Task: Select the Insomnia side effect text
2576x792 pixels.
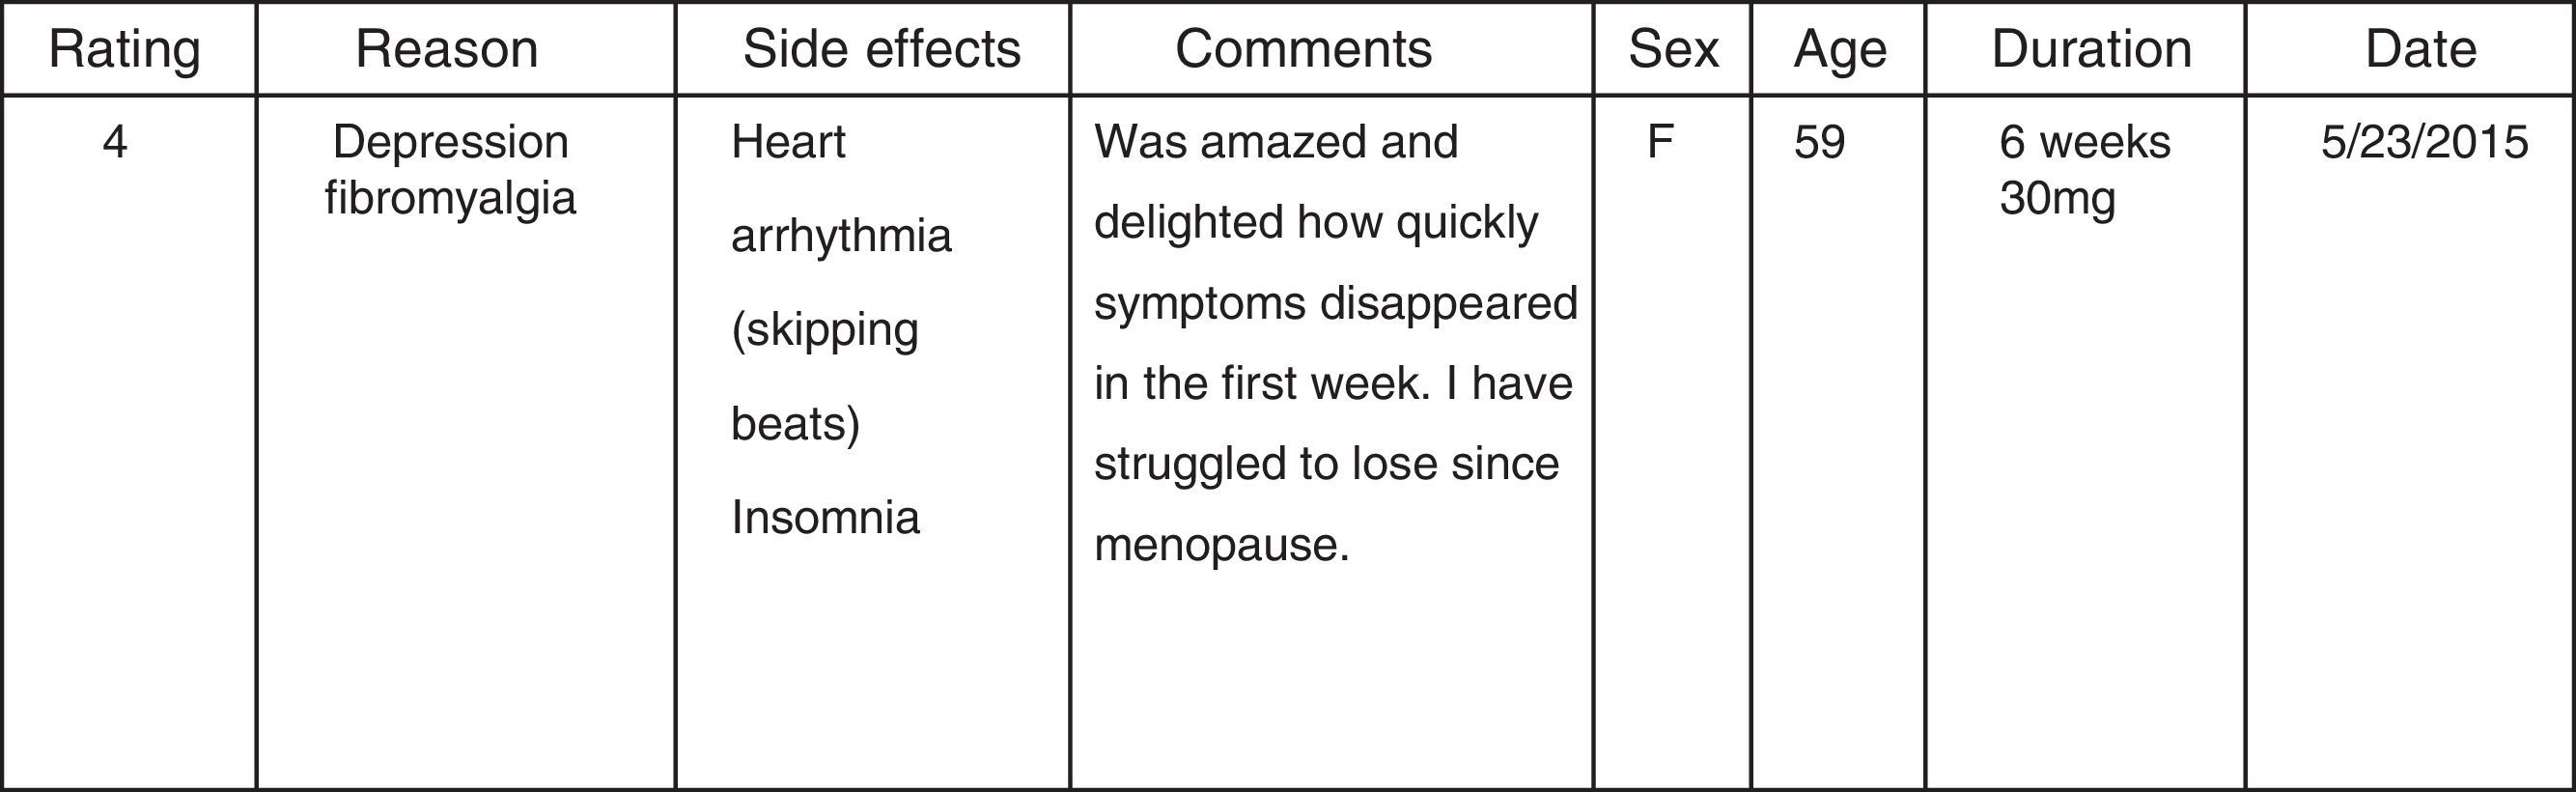Action: (825, 518)
